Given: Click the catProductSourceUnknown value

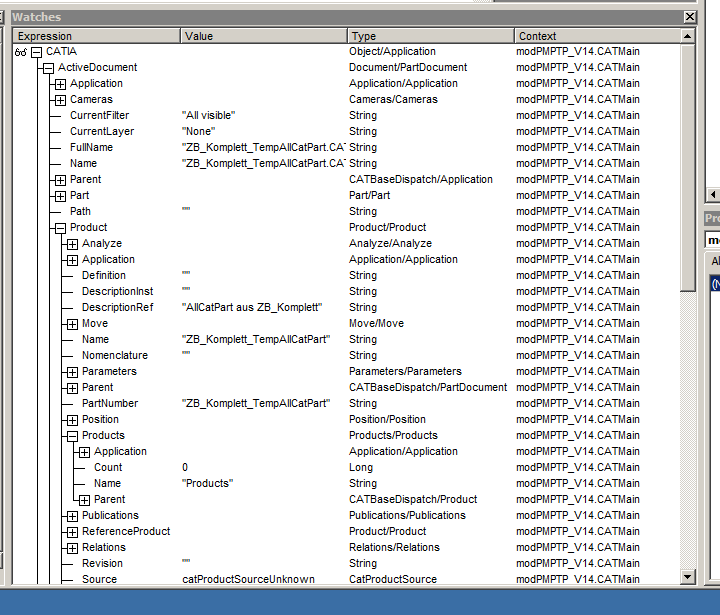Looking at the screenshot, I should (248, 579).
